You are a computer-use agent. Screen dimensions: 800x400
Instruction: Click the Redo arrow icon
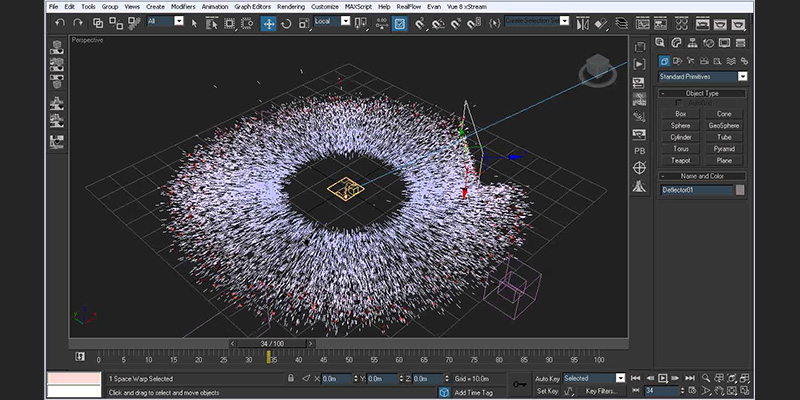78,23
